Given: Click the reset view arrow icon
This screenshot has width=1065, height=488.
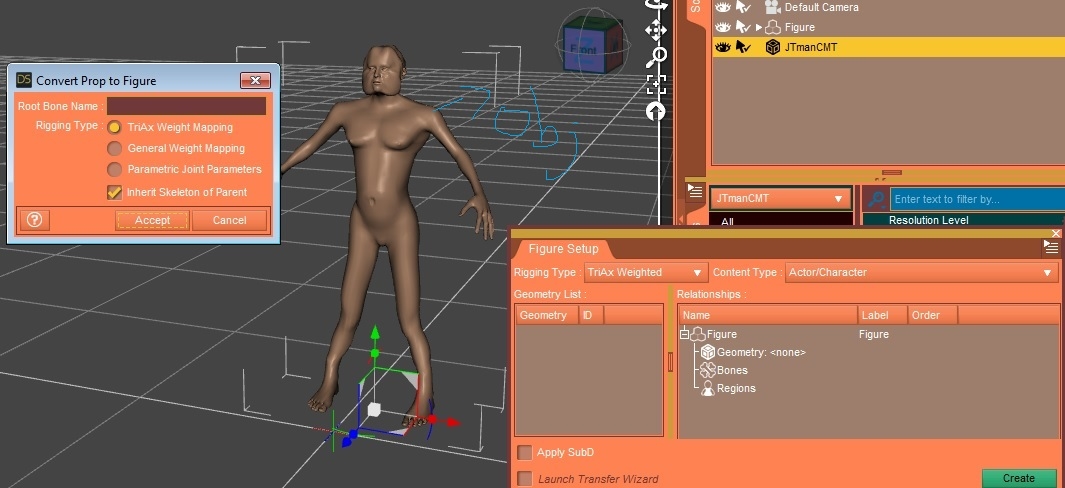Looking at the screenshot, I should [x=656, y=110].
